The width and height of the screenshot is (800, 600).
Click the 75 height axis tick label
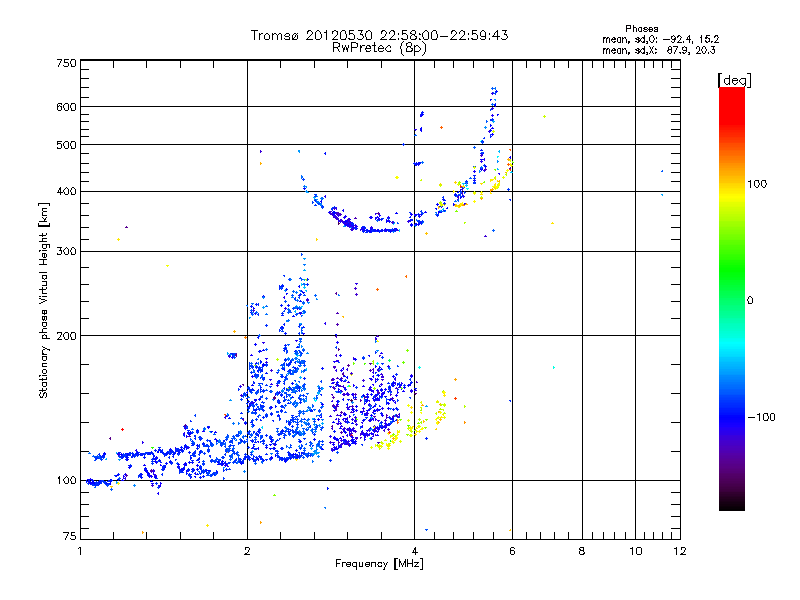69,538
